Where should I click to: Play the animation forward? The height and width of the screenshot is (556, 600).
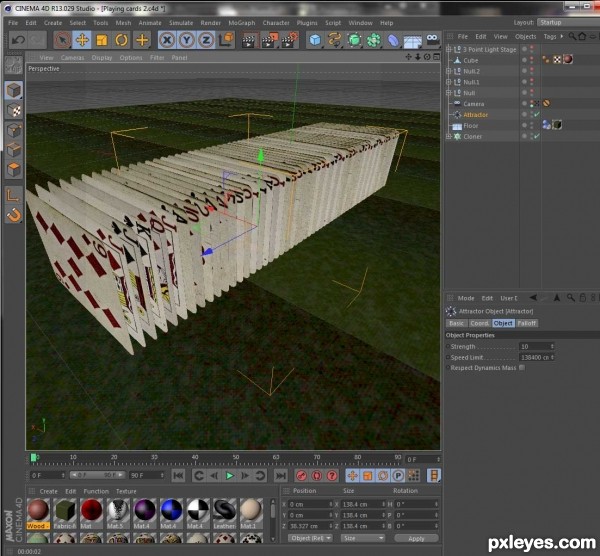(x=230, y=476)
